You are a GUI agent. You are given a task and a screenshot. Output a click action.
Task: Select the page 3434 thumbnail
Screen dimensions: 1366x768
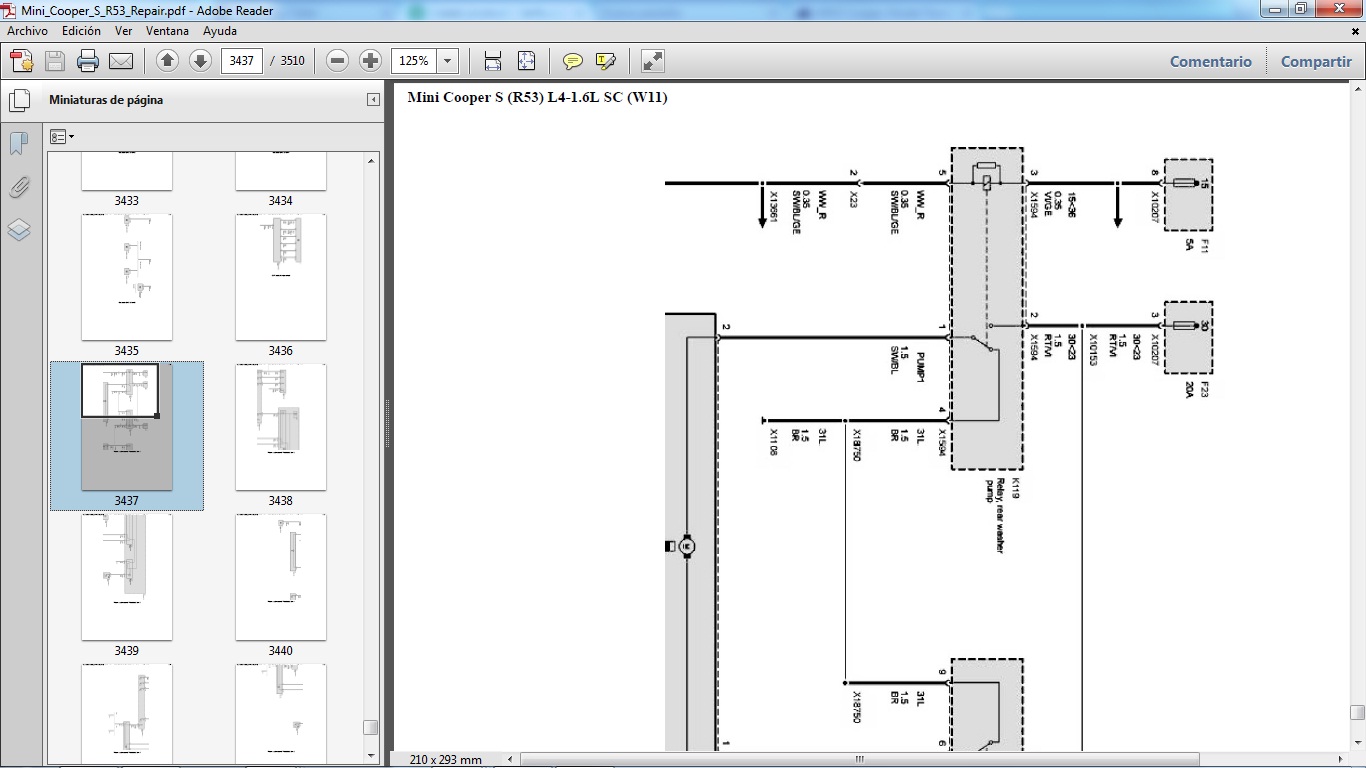click(x=281, y=172)
